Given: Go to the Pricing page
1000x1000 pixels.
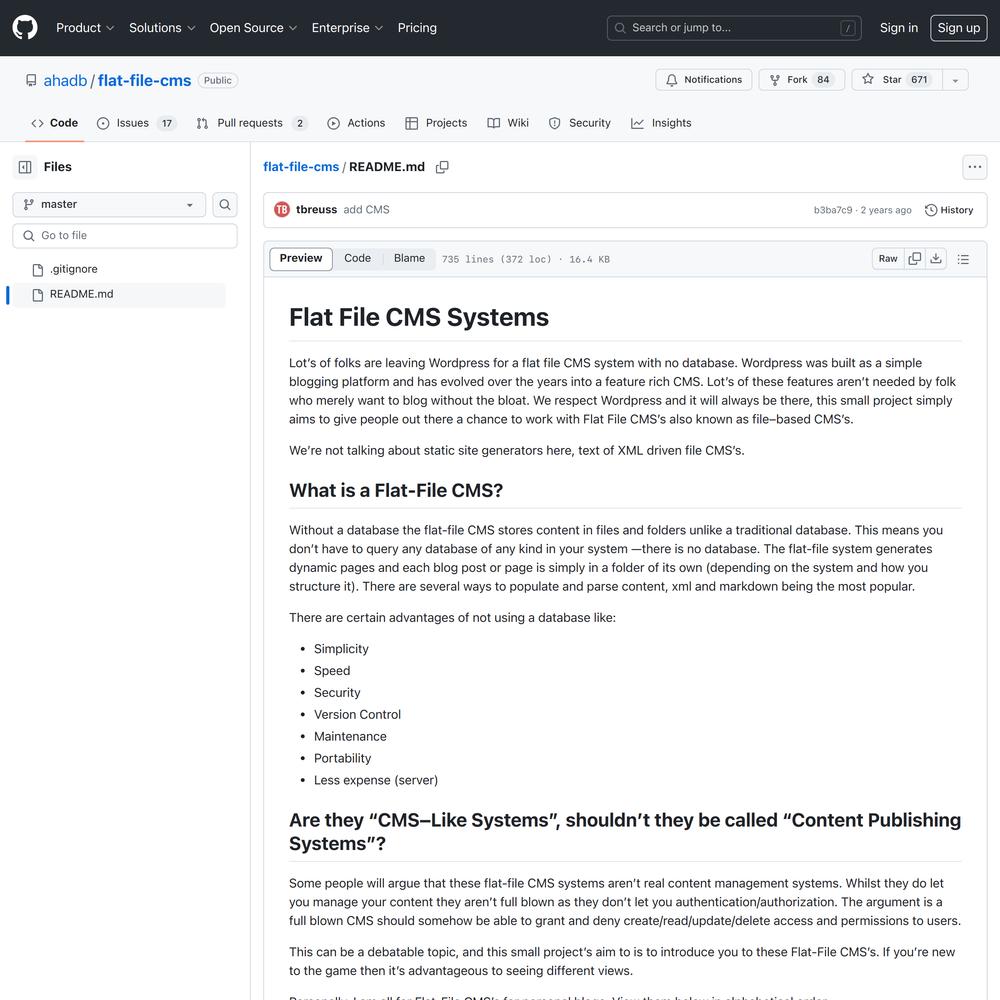Looking at the screenshot, I should tap(417, 28).
